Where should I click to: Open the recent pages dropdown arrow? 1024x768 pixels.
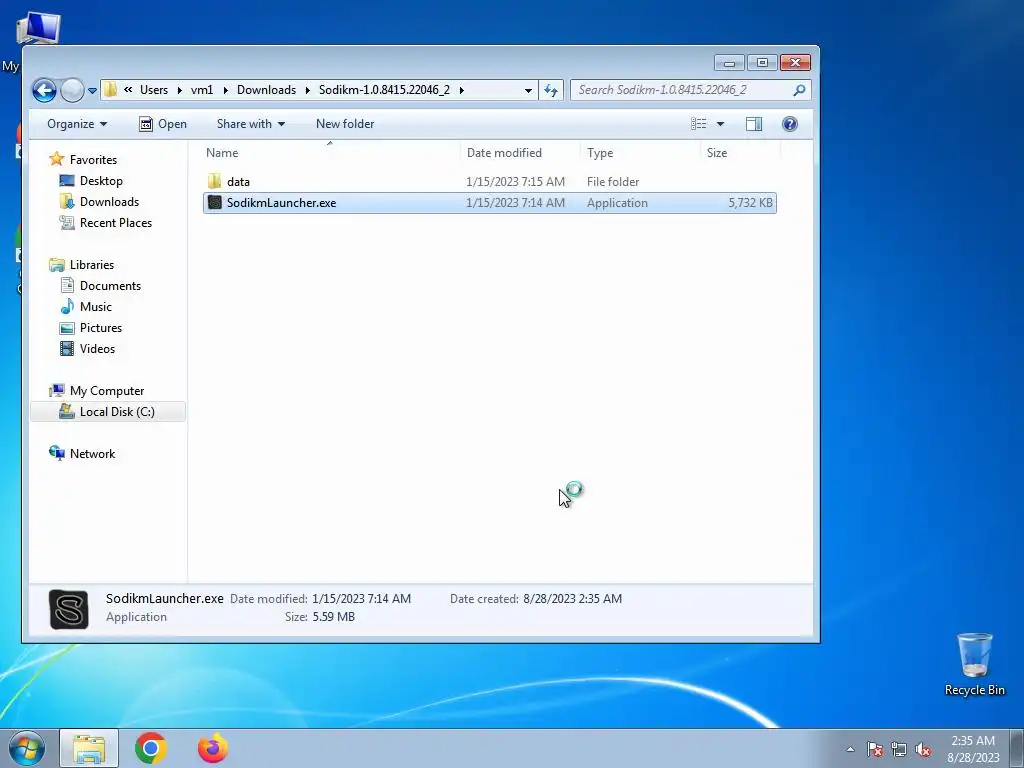point(92,91)
